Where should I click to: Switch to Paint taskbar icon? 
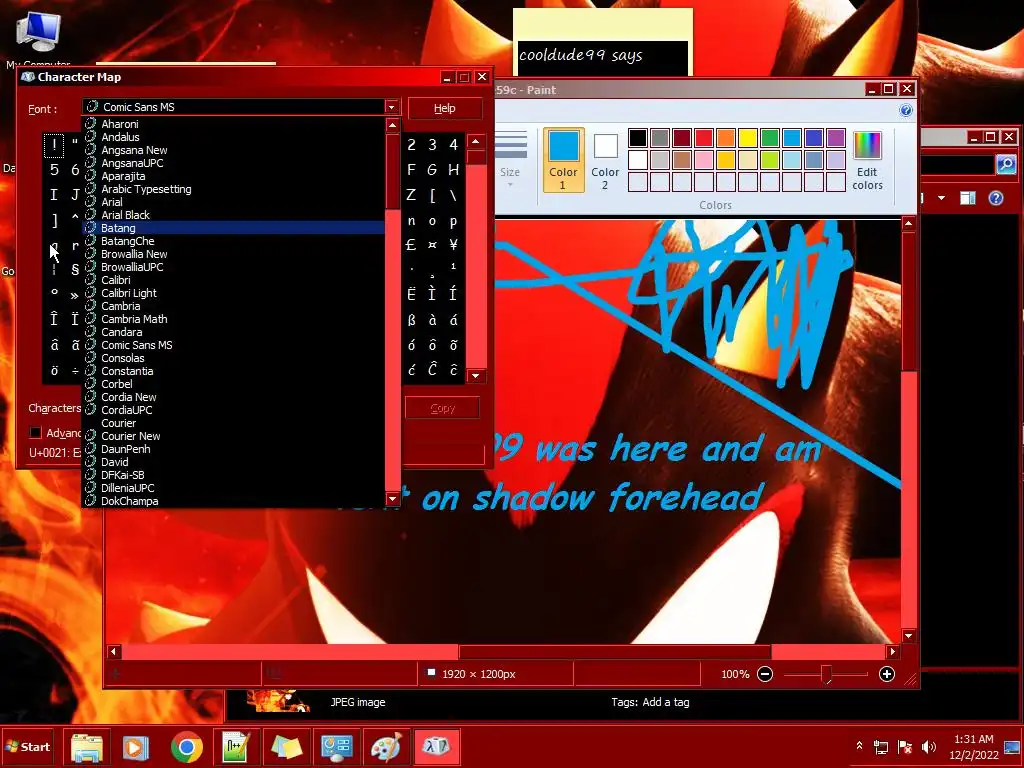[386, 747]
